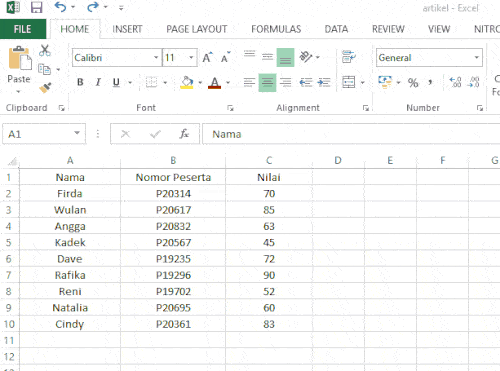Click the Cut scissors icon

45,51
